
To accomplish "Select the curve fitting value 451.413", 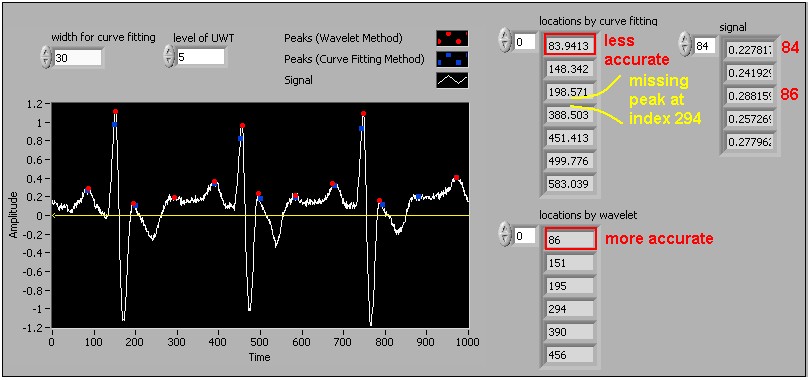I will (569, 138).
